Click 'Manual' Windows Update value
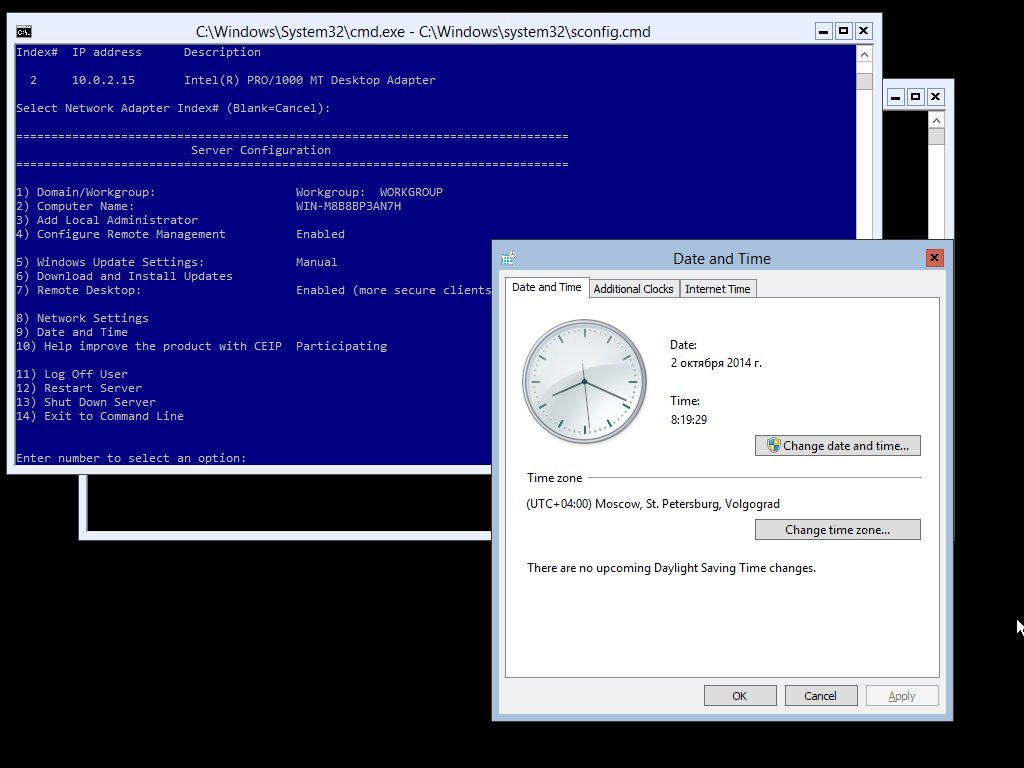The height and width of the screenshot is (768, 1024). tap(317, 263)
